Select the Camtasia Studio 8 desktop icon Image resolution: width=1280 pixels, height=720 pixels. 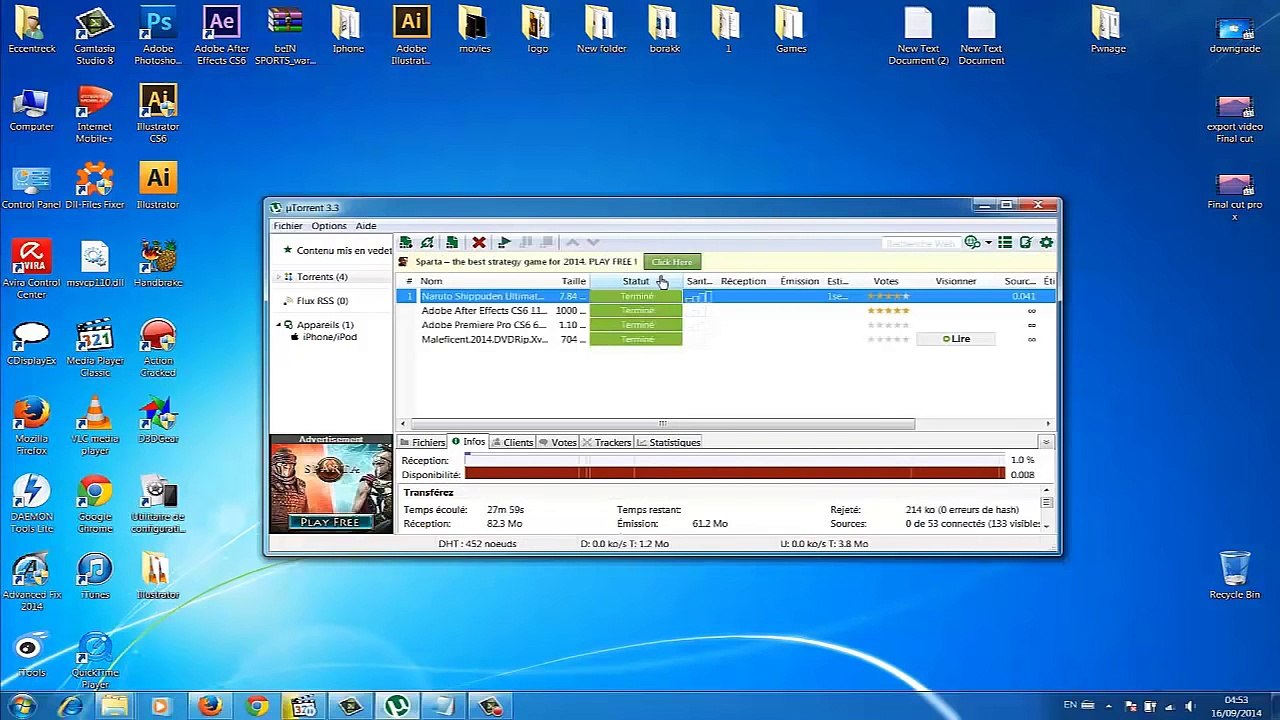(95, 36)
